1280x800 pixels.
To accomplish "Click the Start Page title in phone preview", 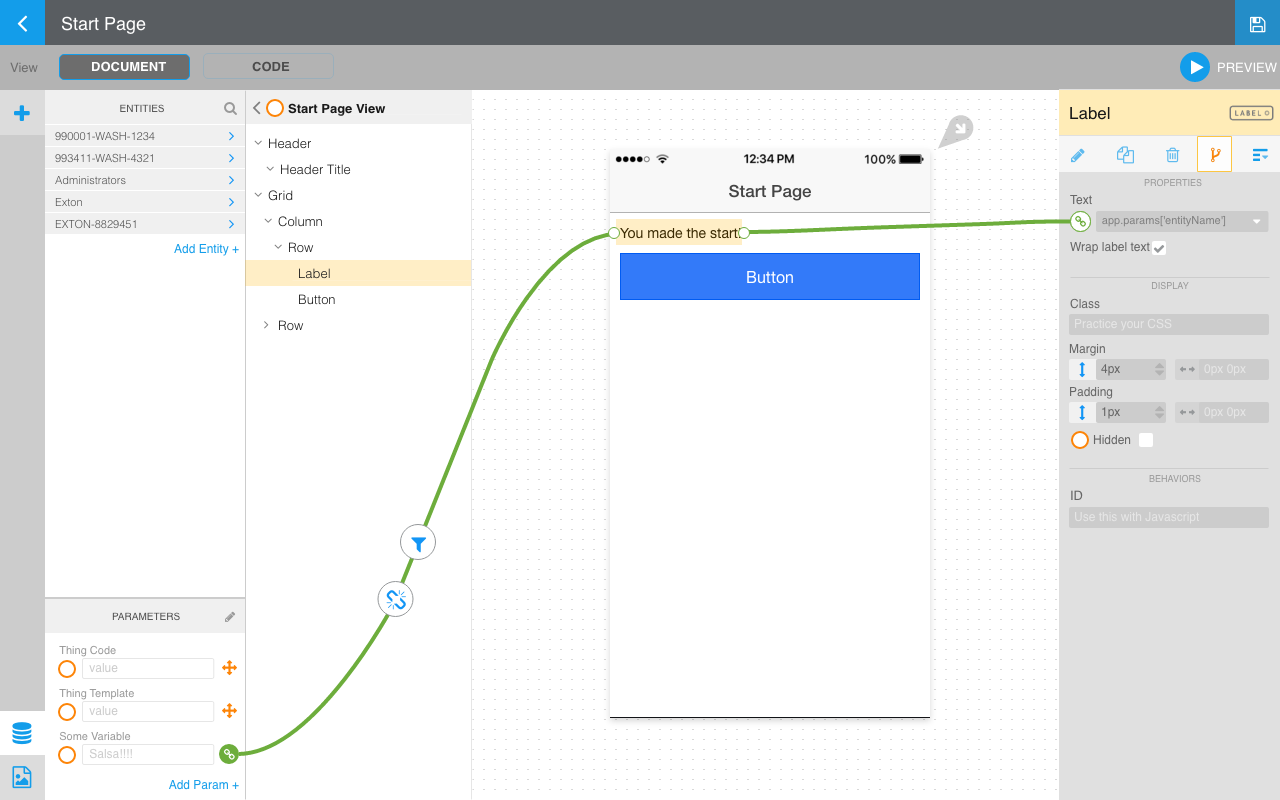I will click(x=770, y=191).
